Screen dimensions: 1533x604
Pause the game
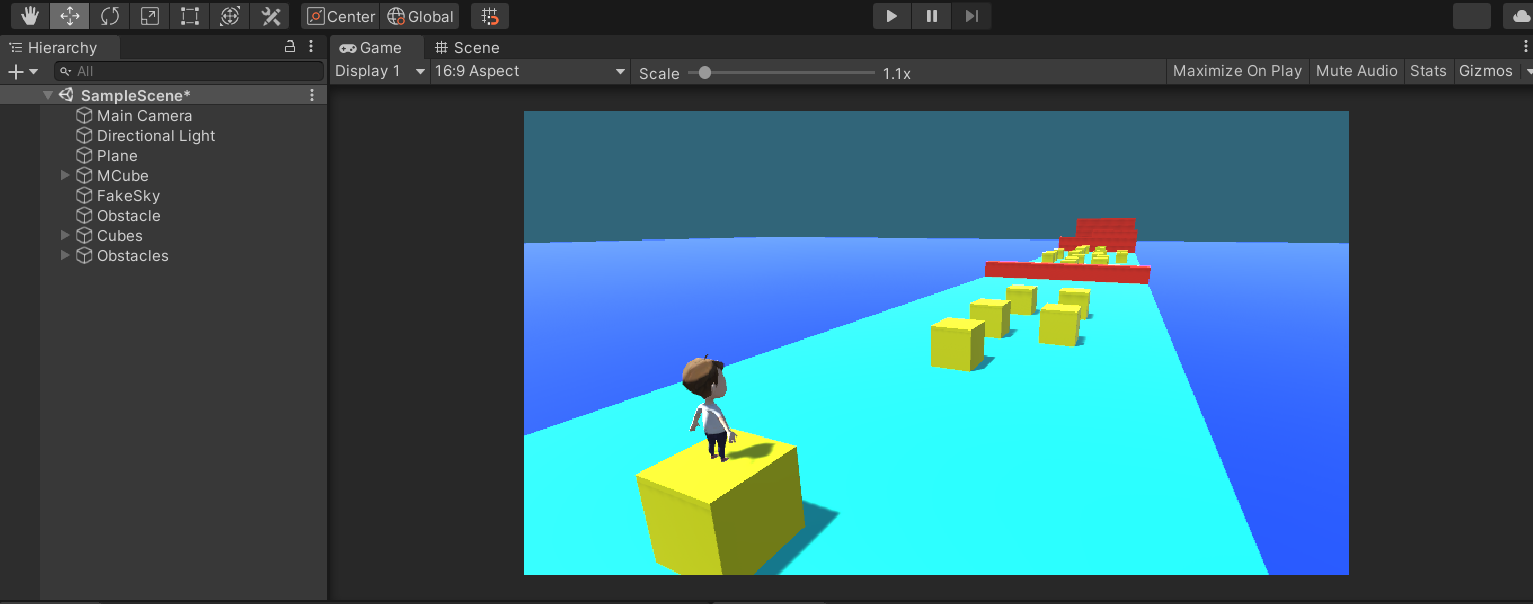tap(931, 16)
